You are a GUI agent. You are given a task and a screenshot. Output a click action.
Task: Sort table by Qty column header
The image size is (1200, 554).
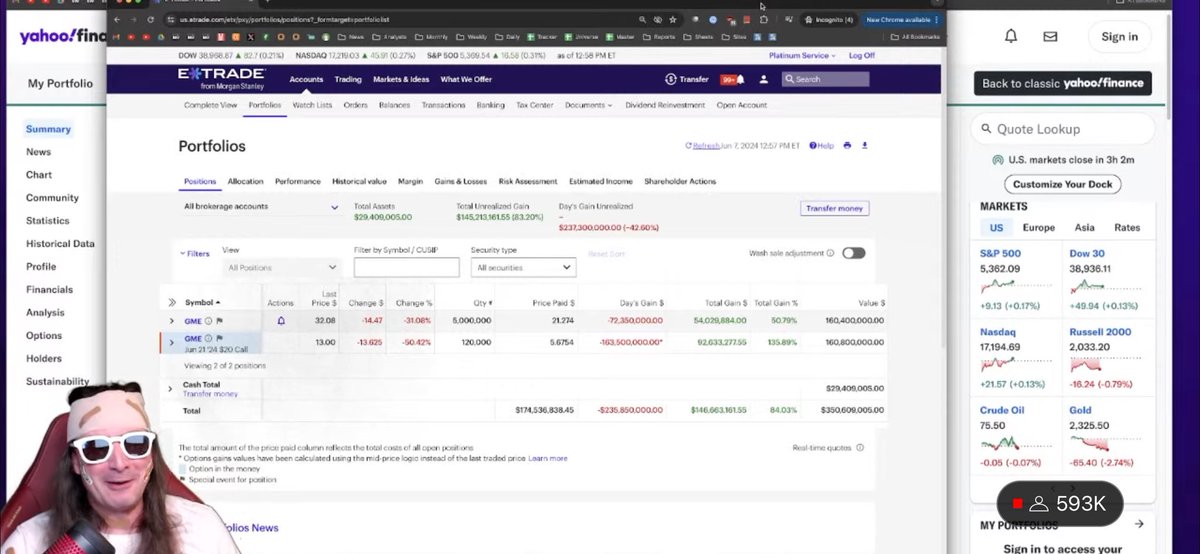[482, 302]
